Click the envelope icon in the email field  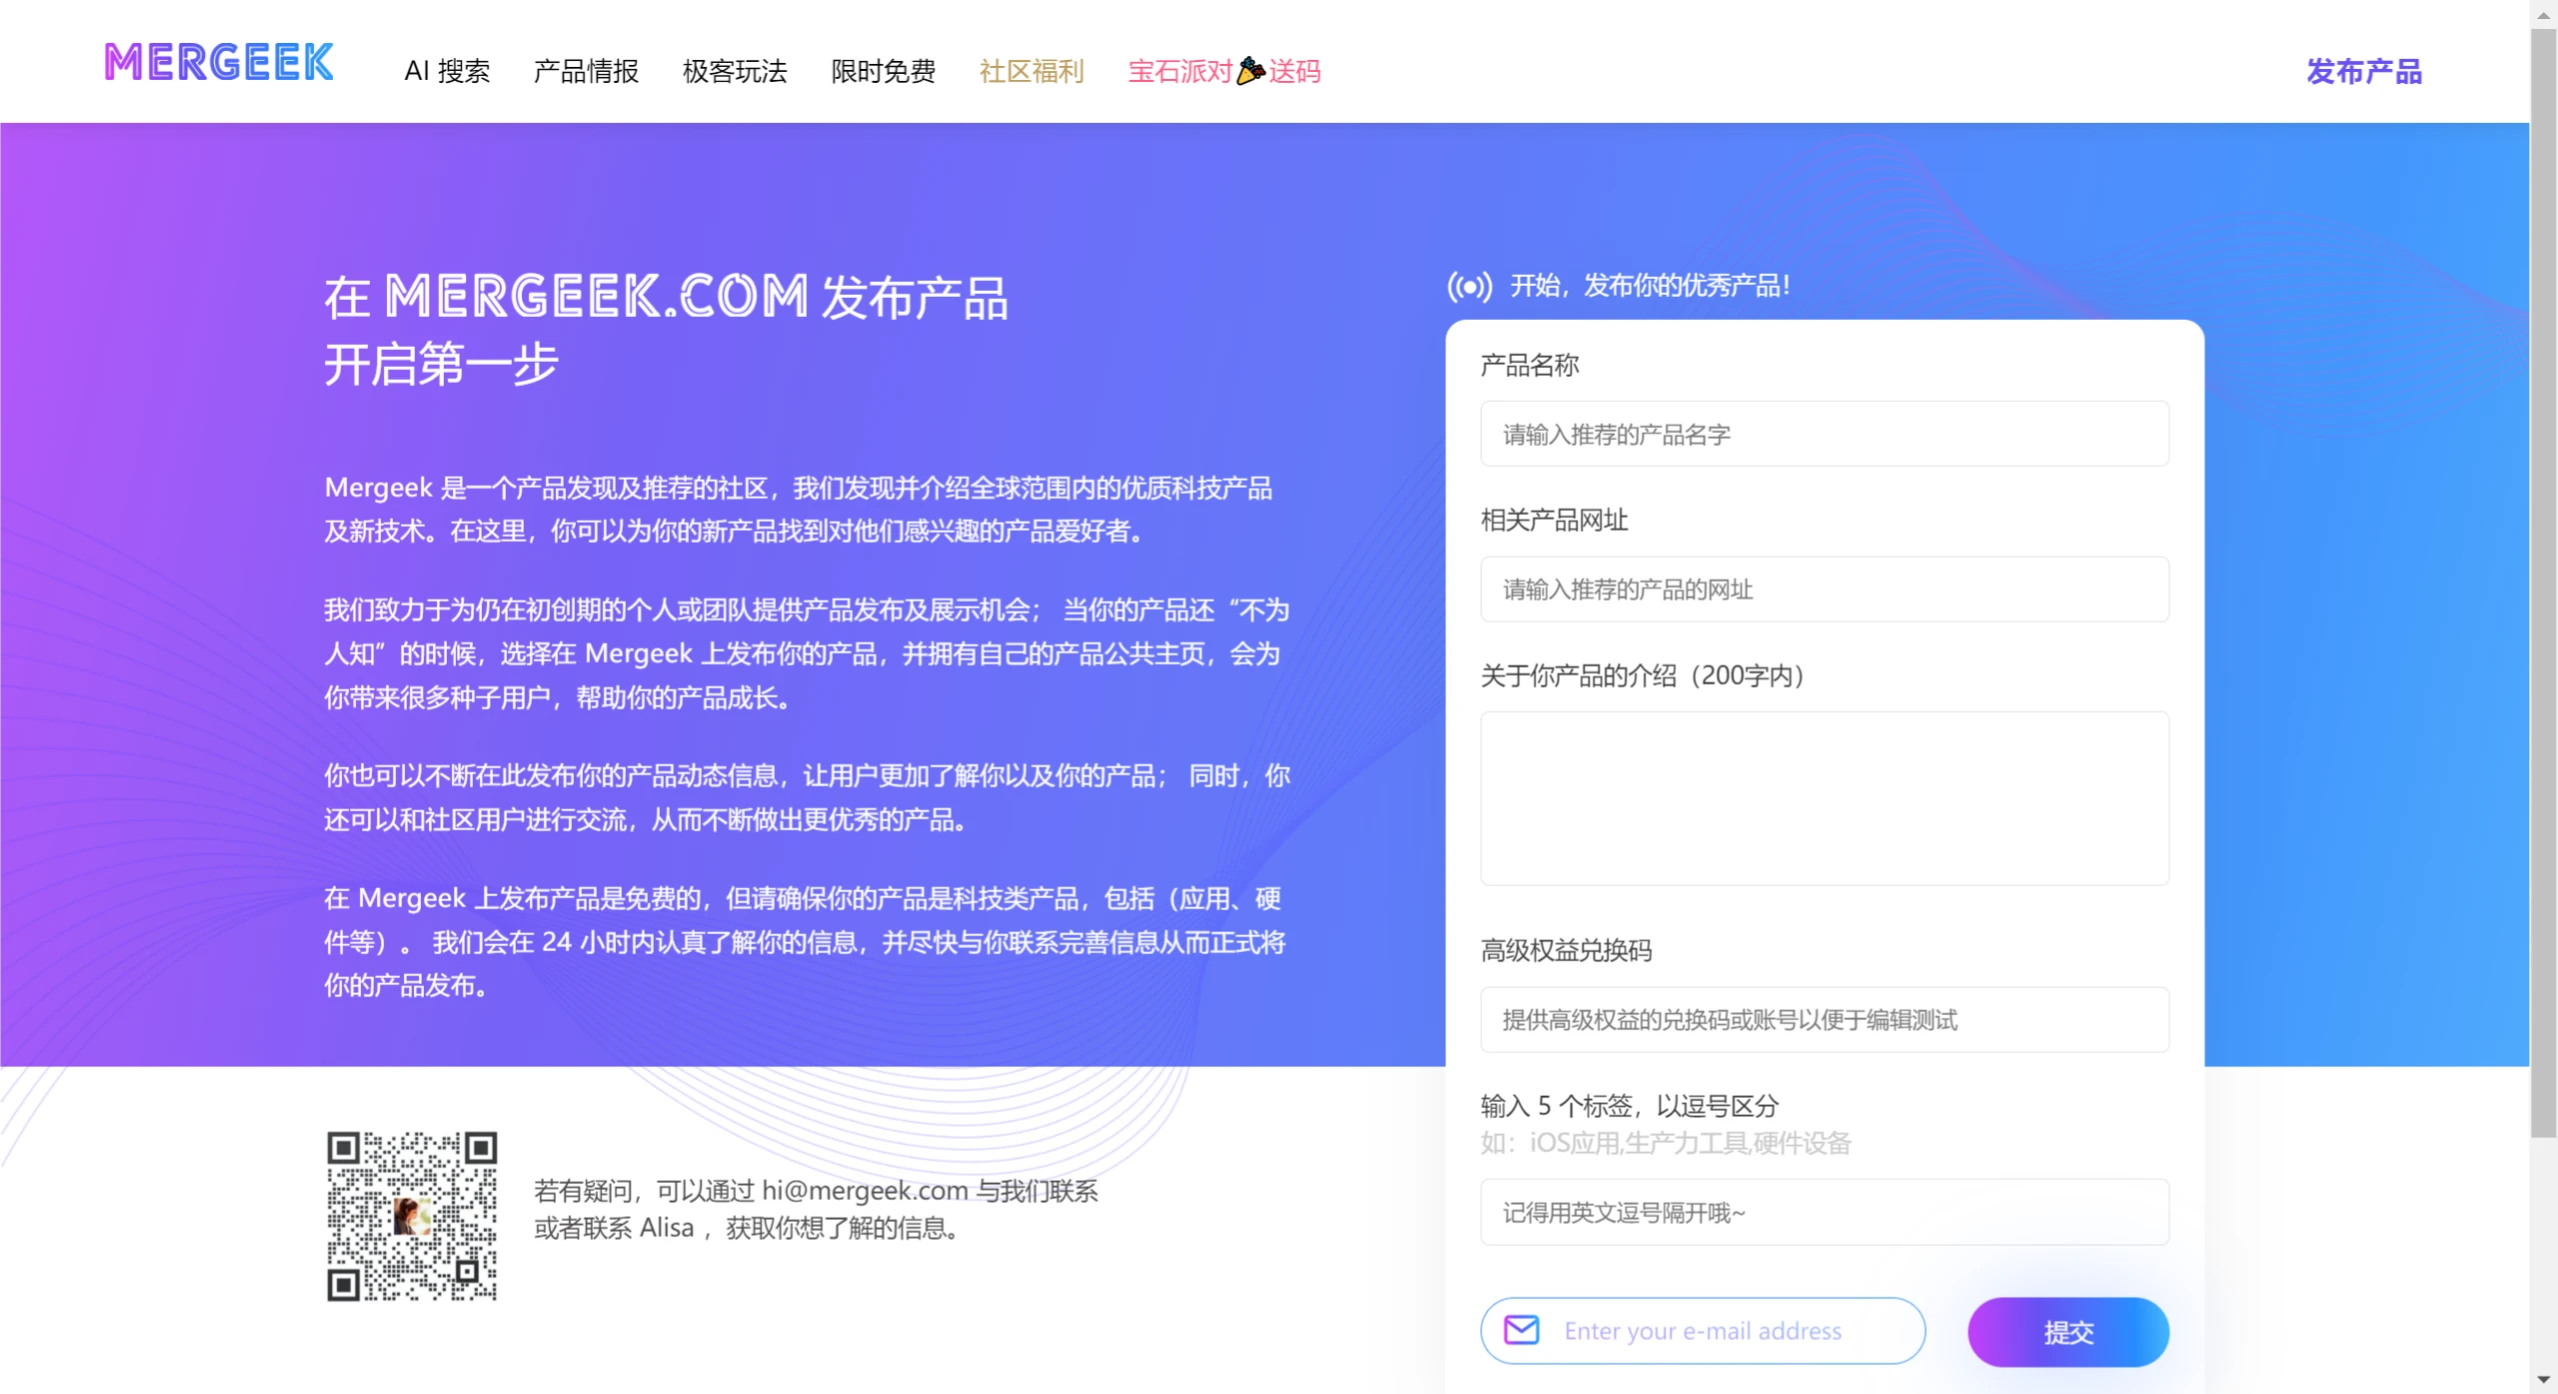[1521, 1330]
